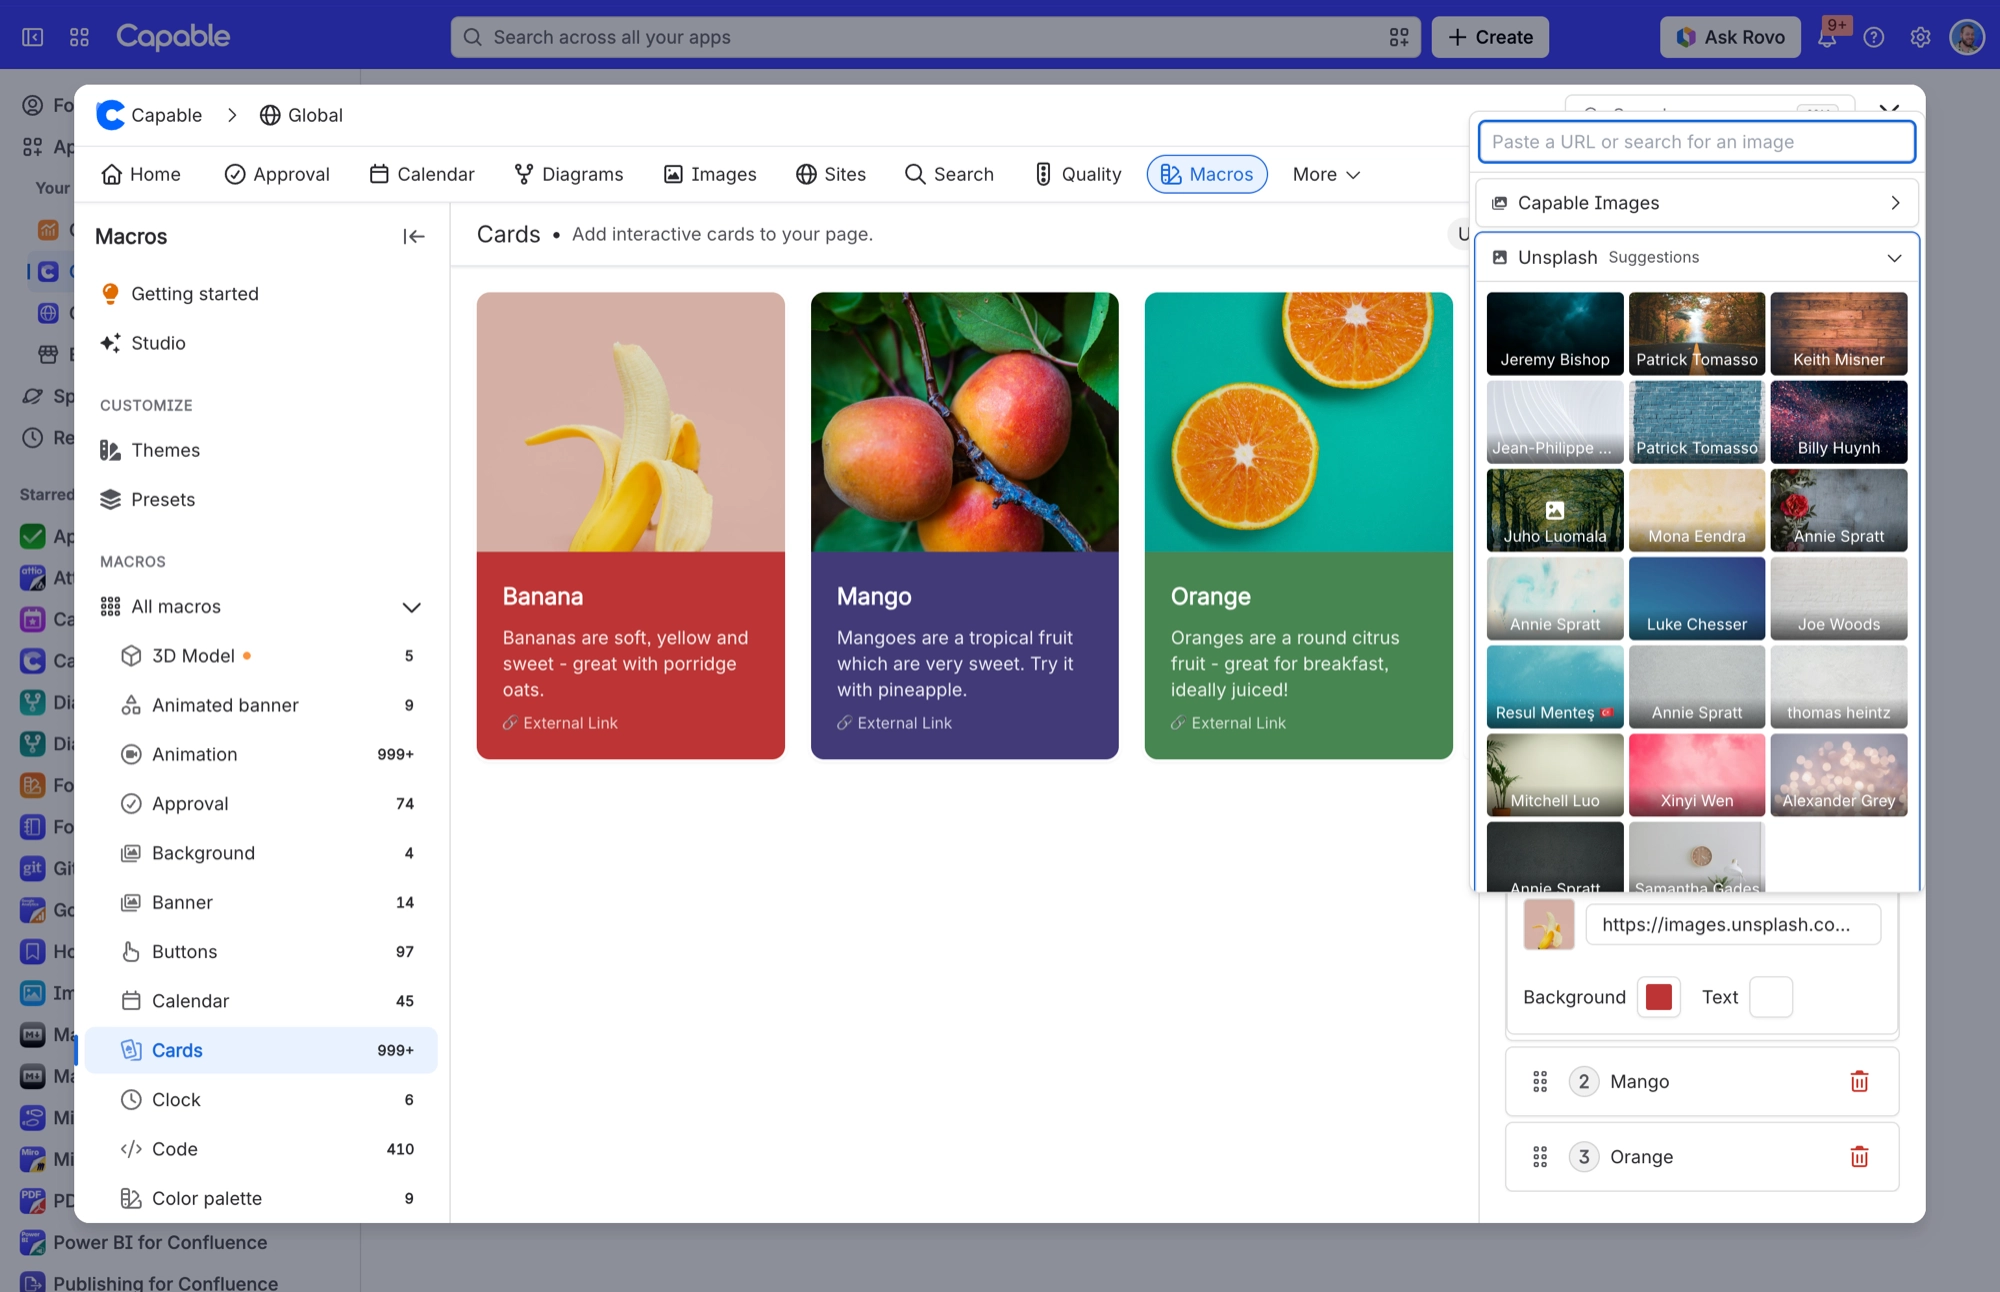Choose Xinyi Wen image thumbnail
The width and height of the screenshot is (2000, 1292).
1697,775
